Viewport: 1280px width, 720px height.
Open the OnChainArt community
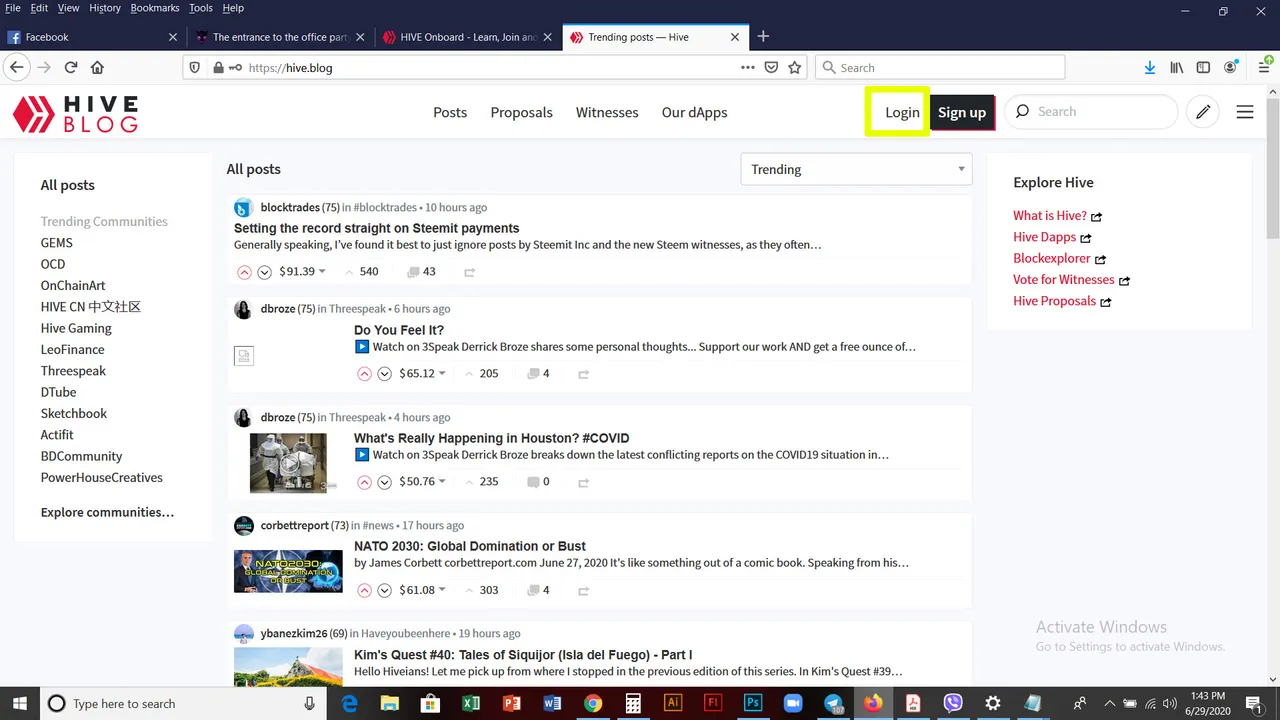coord(73,285)
